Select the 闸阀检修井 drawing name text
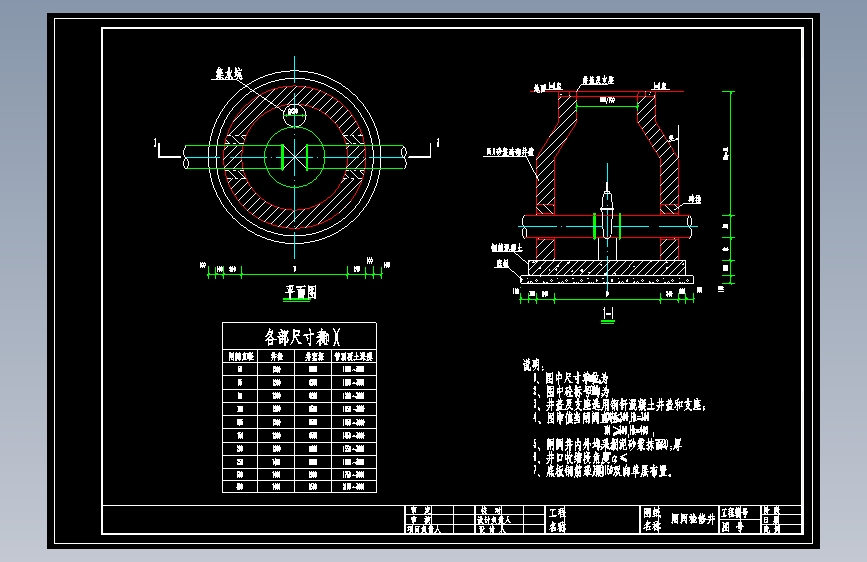This screenshot has height=562, width=867. coord(693,519)
